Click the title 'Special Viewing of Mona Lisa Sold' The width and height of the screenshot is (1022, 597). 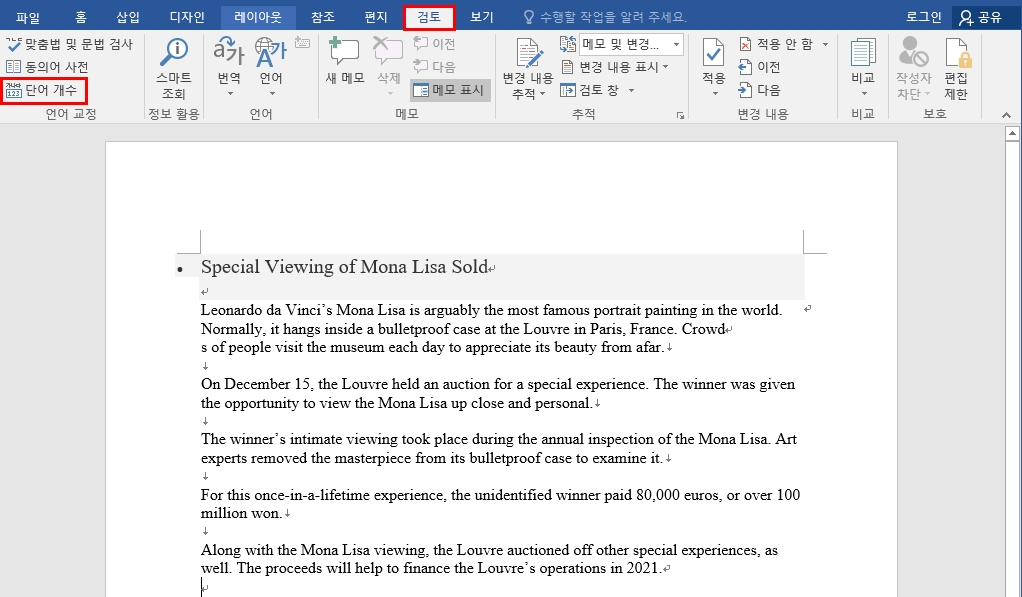click(x=344, y=267)
